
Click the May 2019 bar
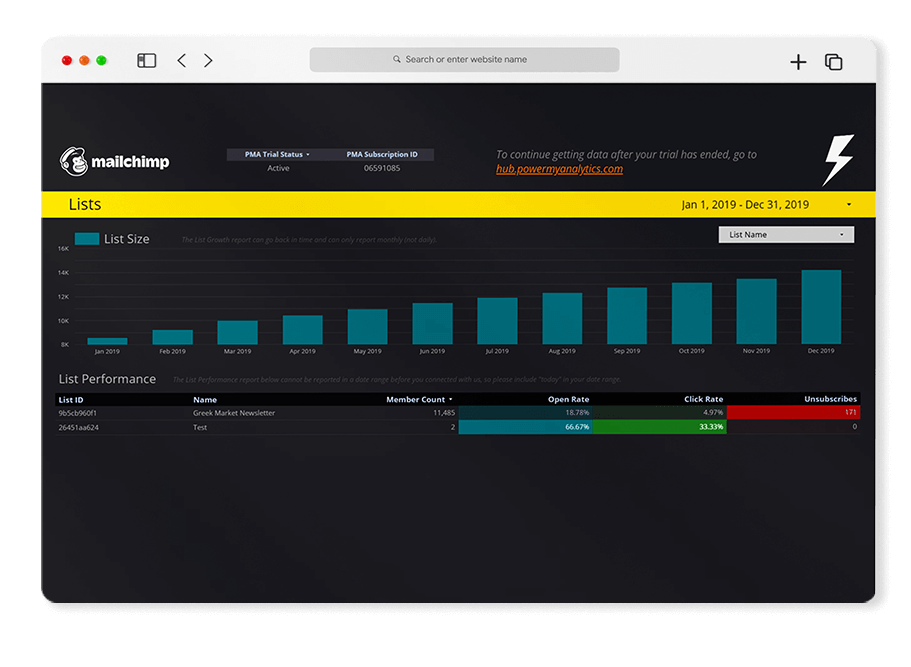pyautogui.click(x=367, y=327)
